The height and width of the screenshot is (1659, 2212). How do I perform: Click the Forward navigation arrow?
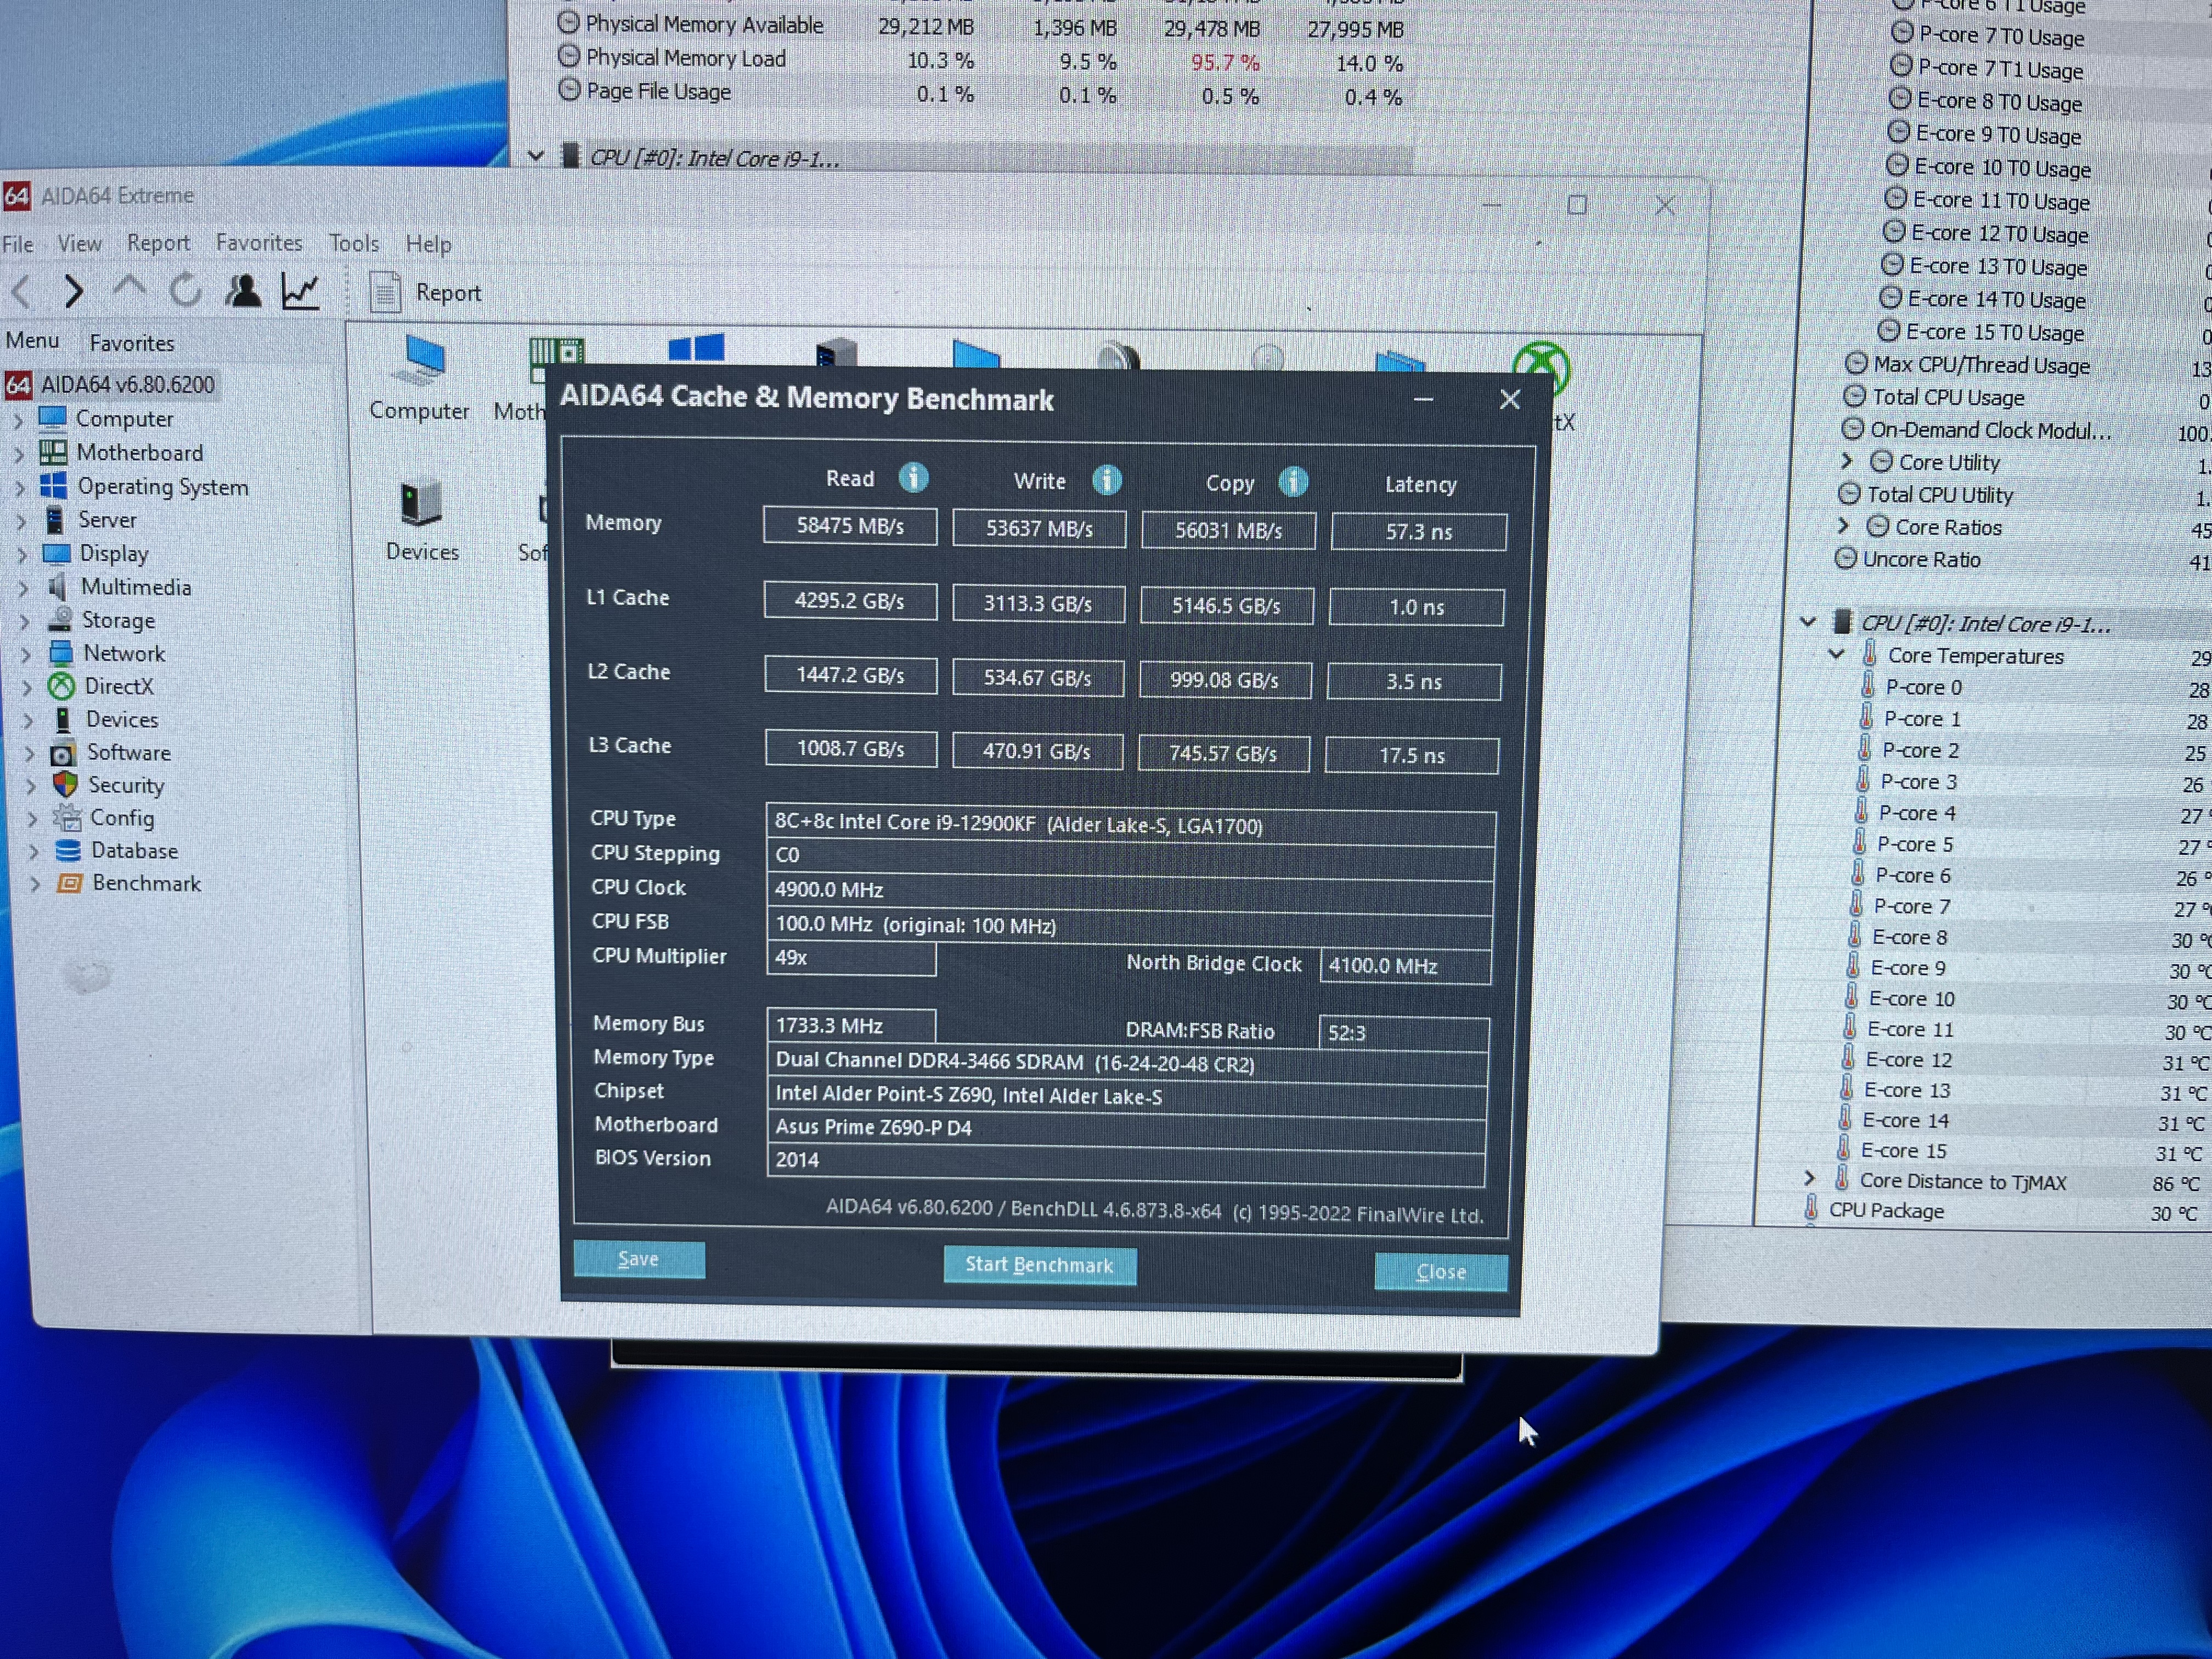(73, 291)
